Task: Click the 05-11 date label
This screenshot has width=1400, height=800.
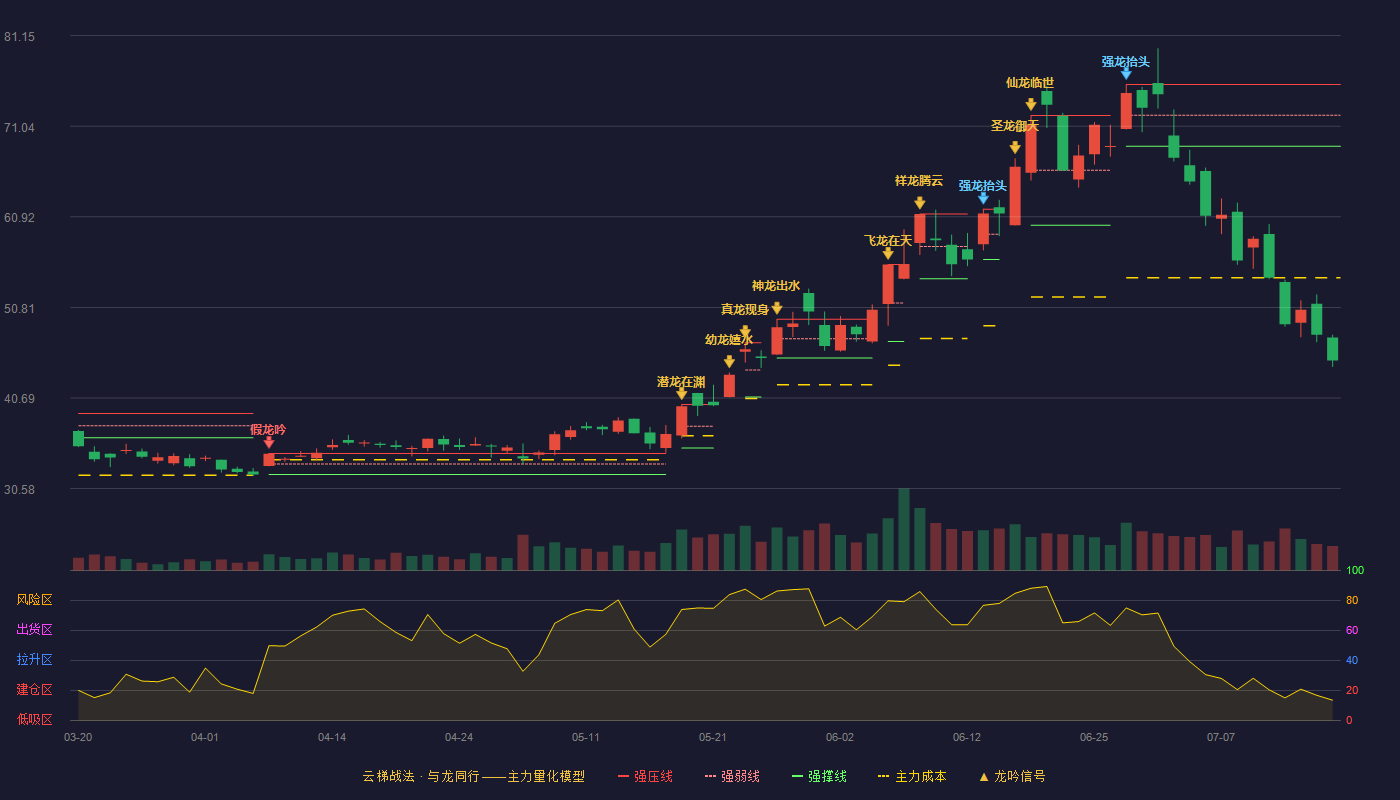Action: (586, 737)
